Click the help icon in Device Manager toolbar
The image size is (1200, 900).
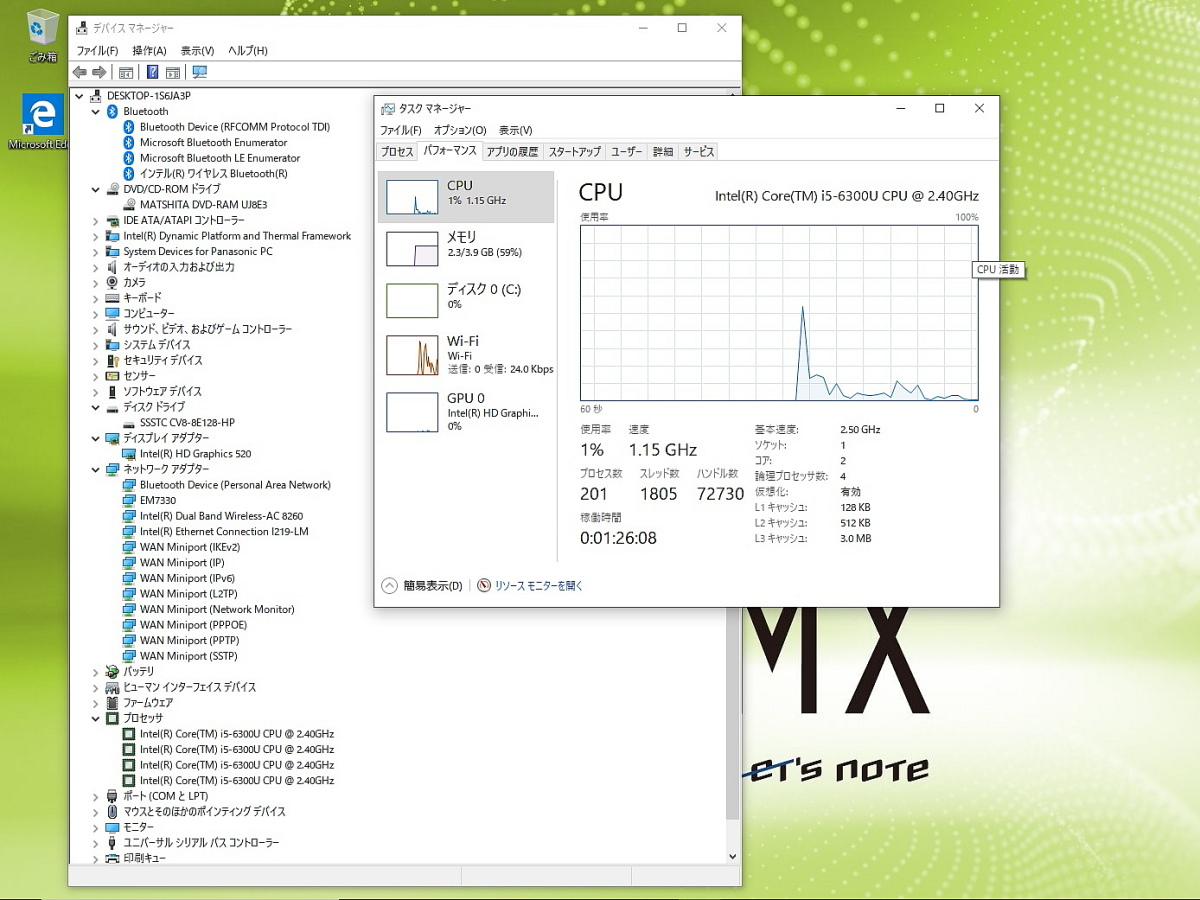point(152,72)
